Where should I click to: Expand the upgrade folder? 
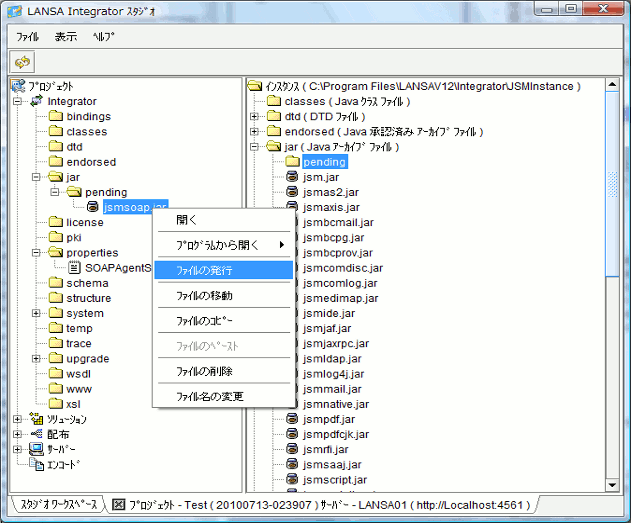[x=36, y=358]
